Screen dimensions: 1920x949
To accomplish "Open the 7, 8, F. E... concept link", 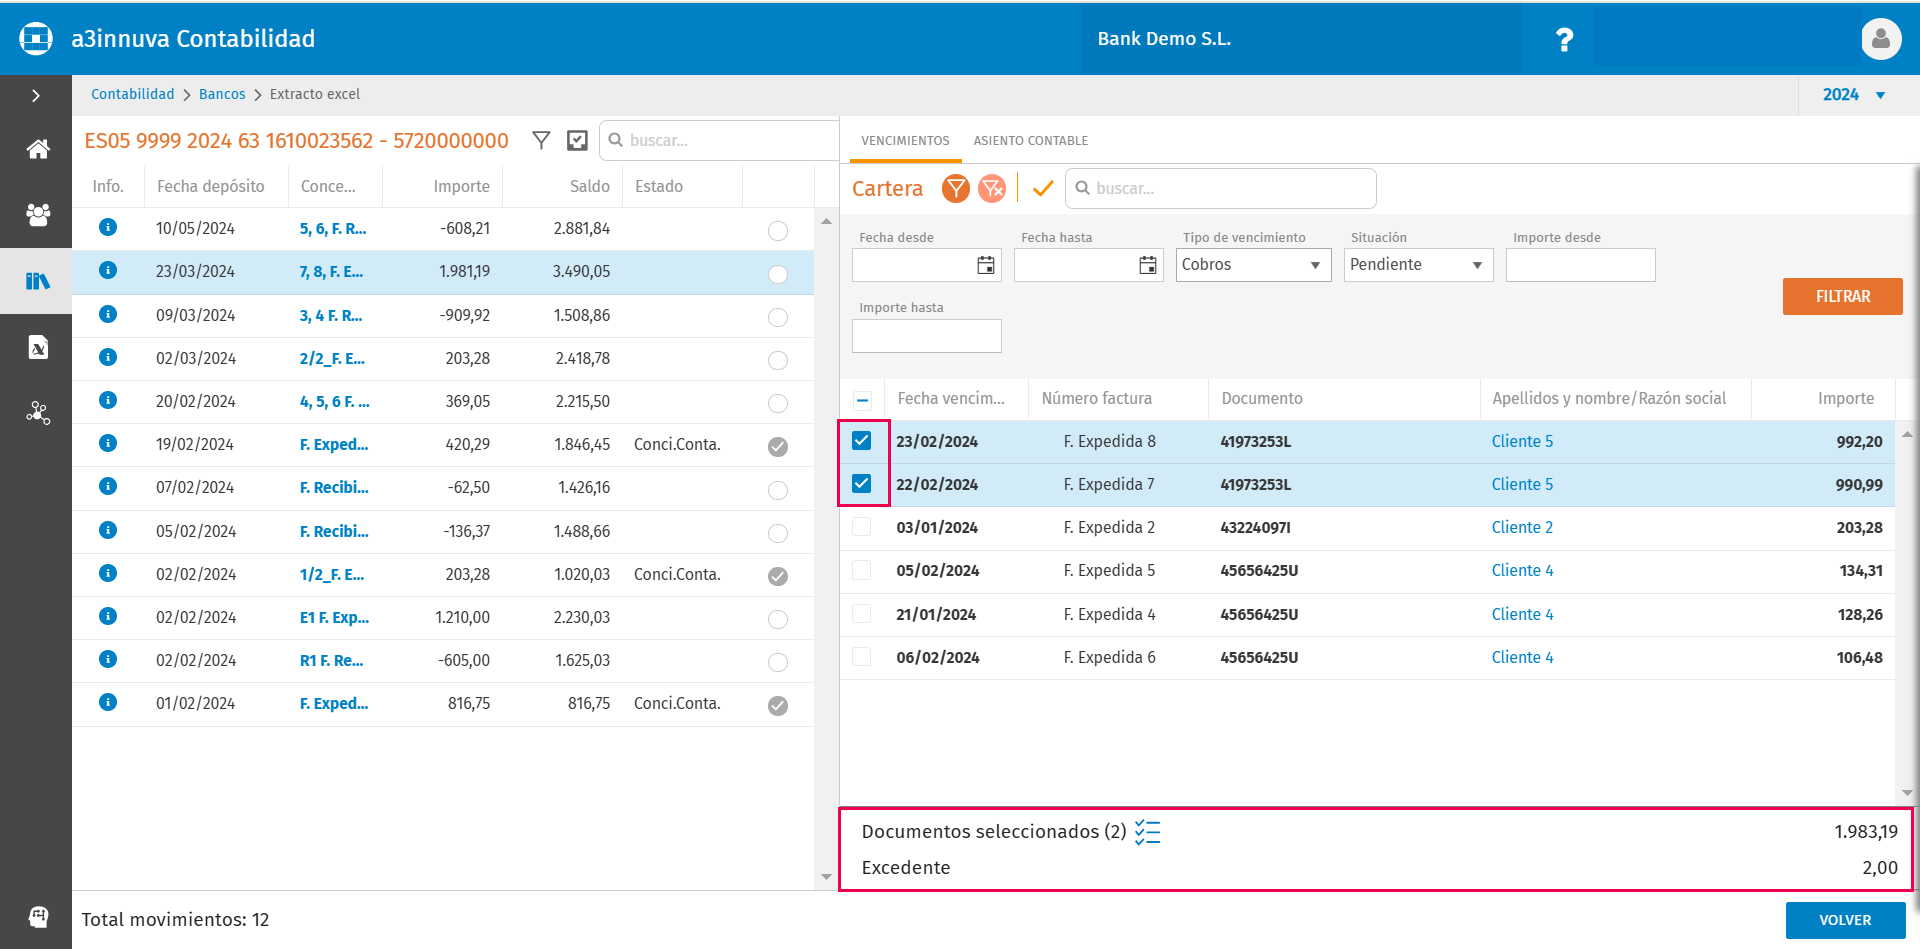I will coord(331,271).
